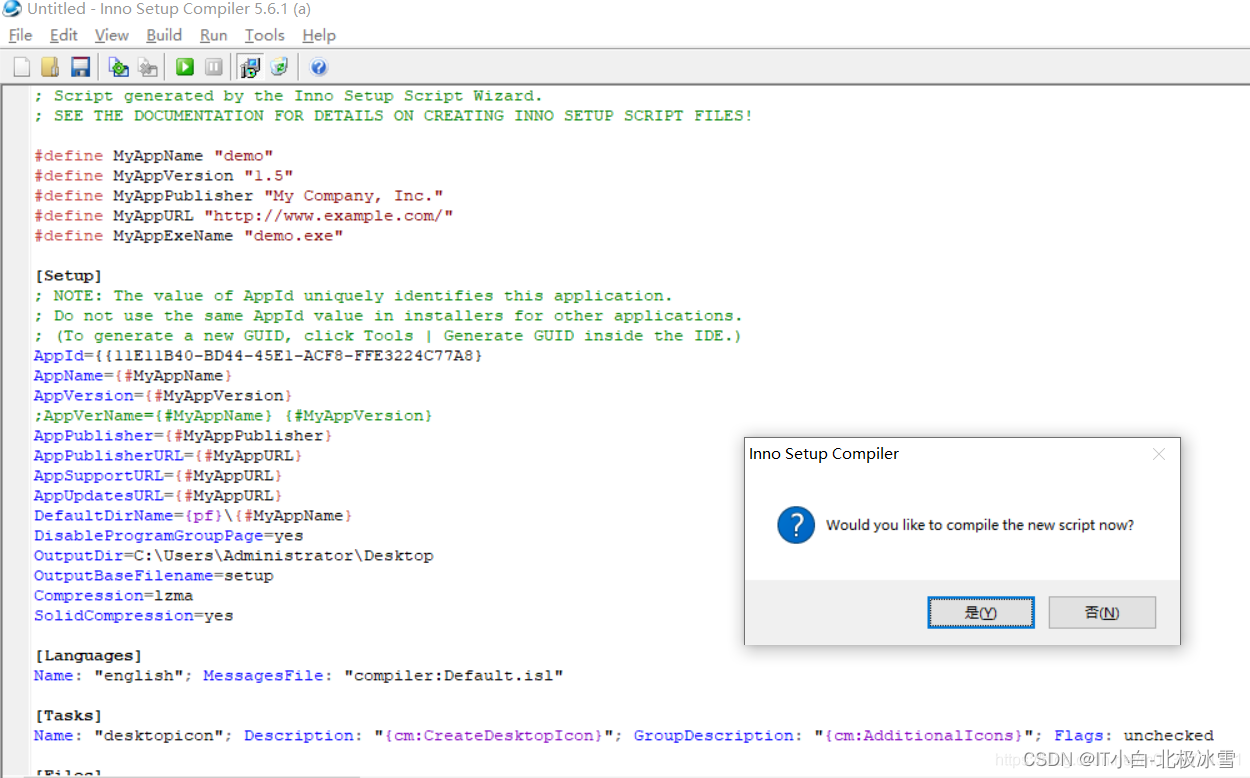This screenshot has width=1250, height=778.
Task: Click the OutputBaseFilename=setup line
Action: [153, 576]
